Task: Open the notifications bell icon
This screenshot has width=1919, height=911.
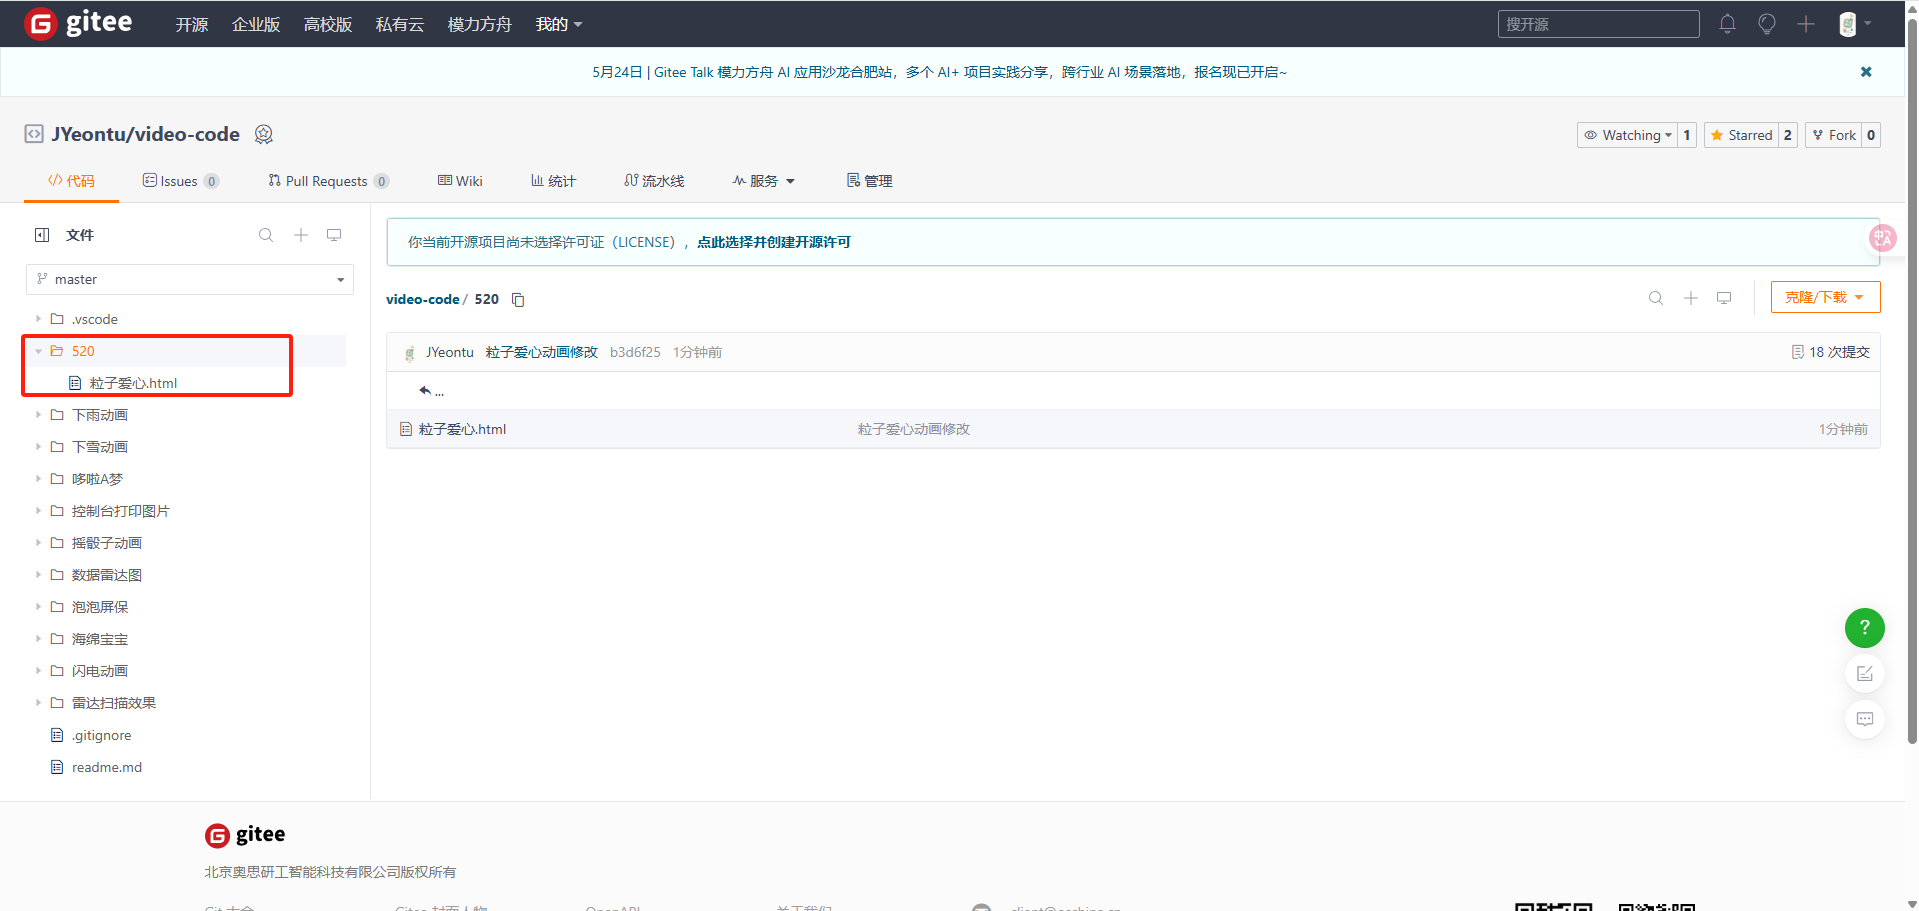Action: click(1727, 24)
